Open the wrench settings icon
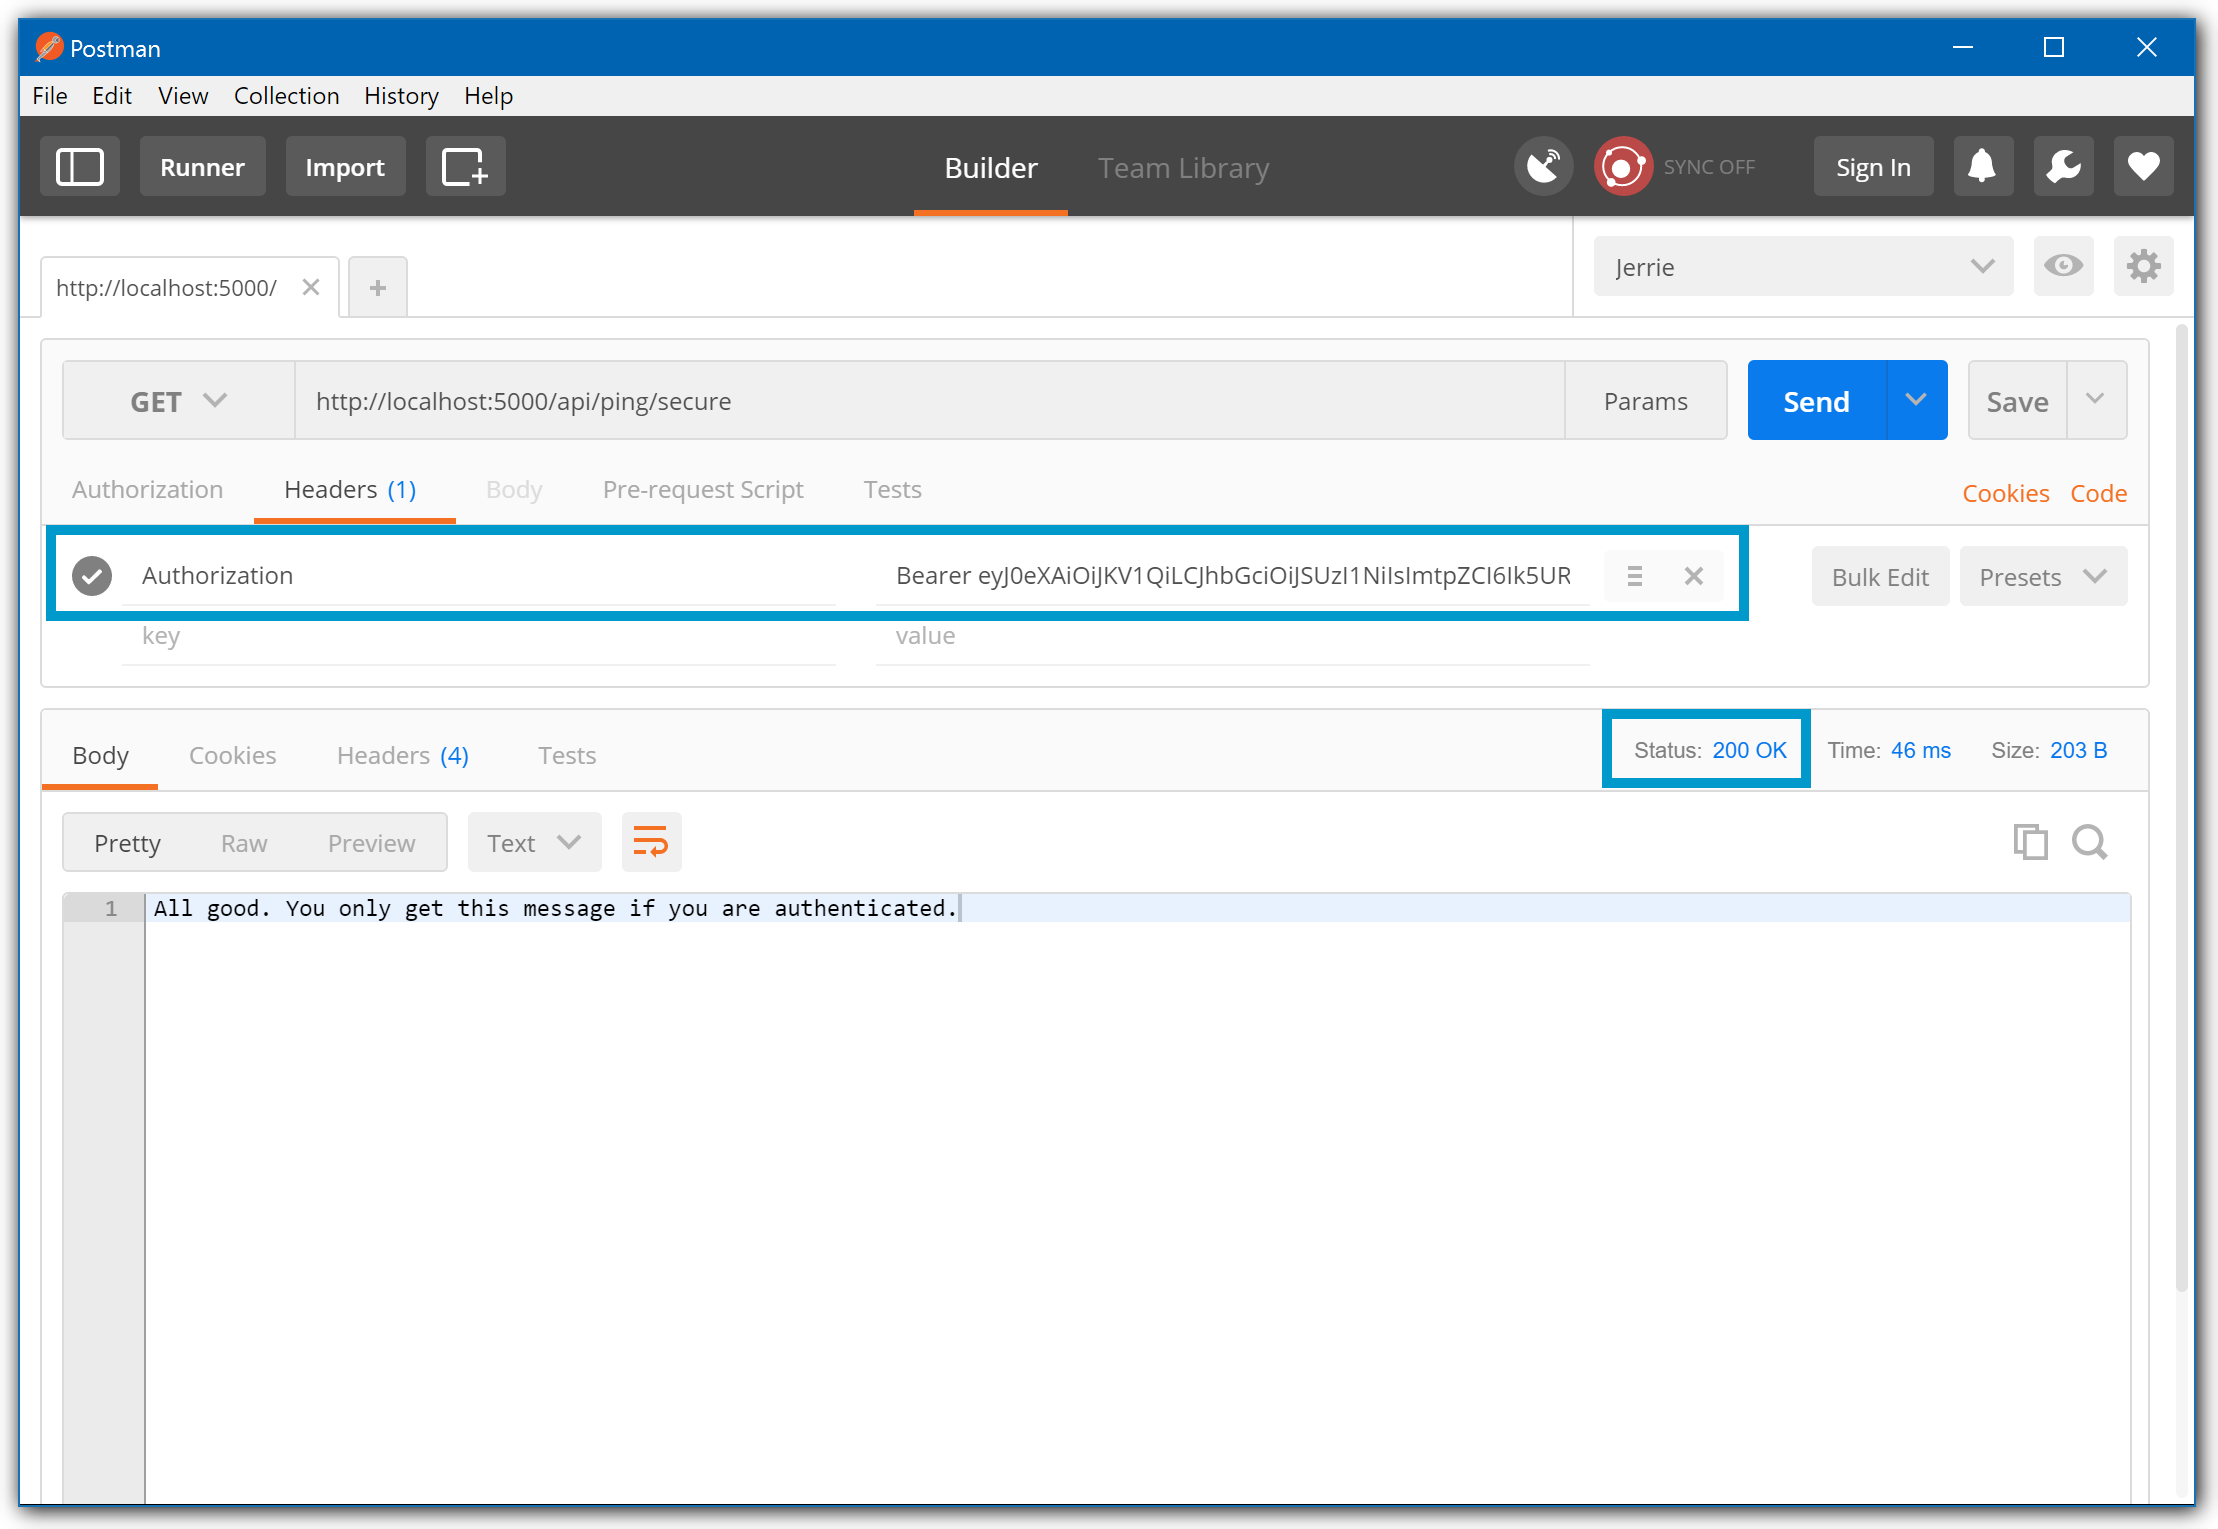 2063,166
